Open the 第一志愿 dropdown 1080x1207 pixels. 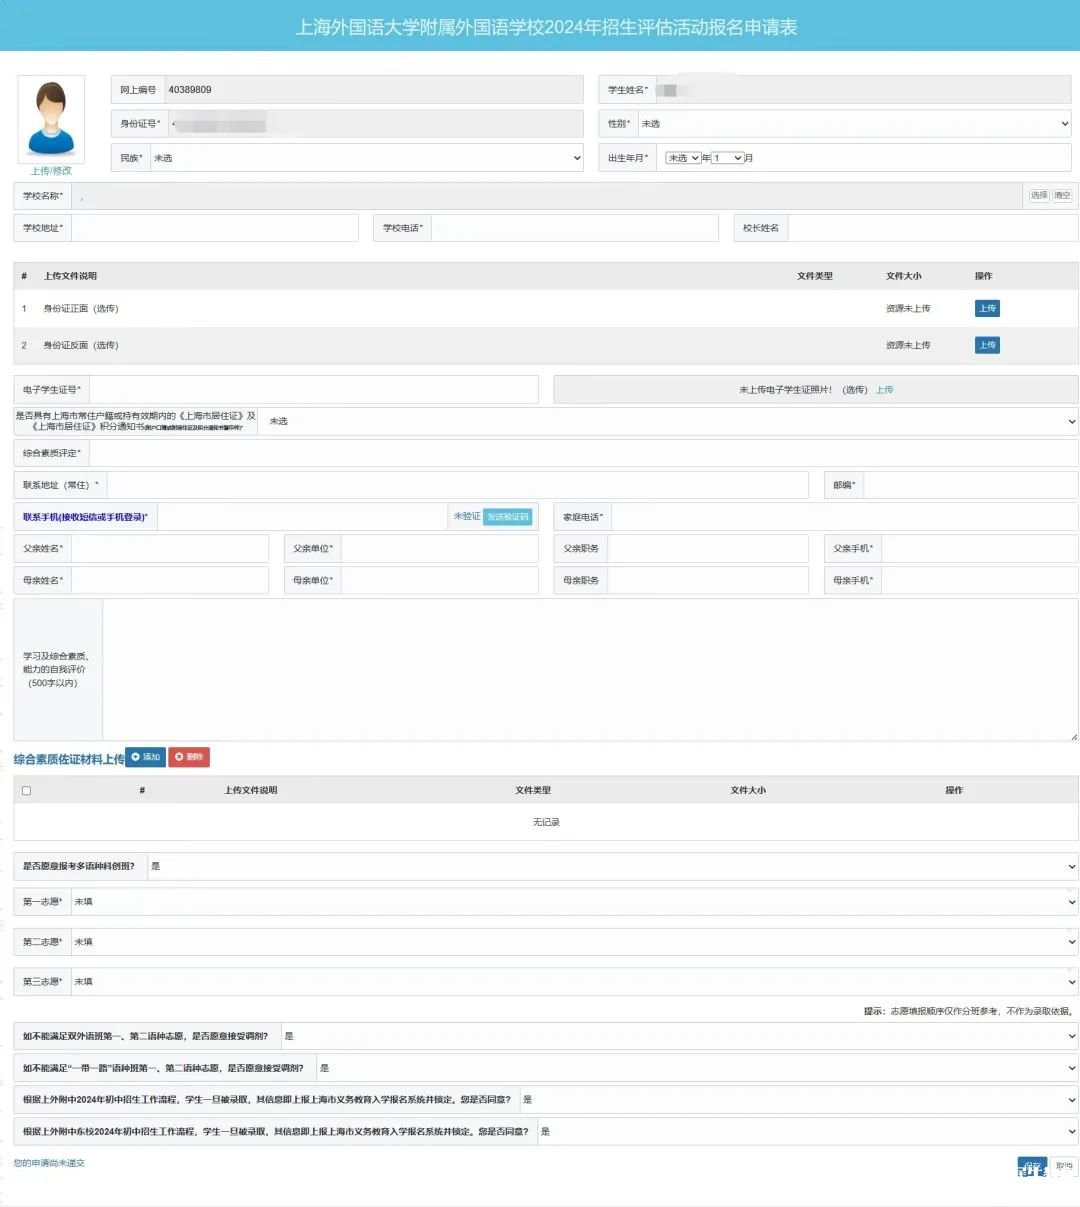coord(575,902)
